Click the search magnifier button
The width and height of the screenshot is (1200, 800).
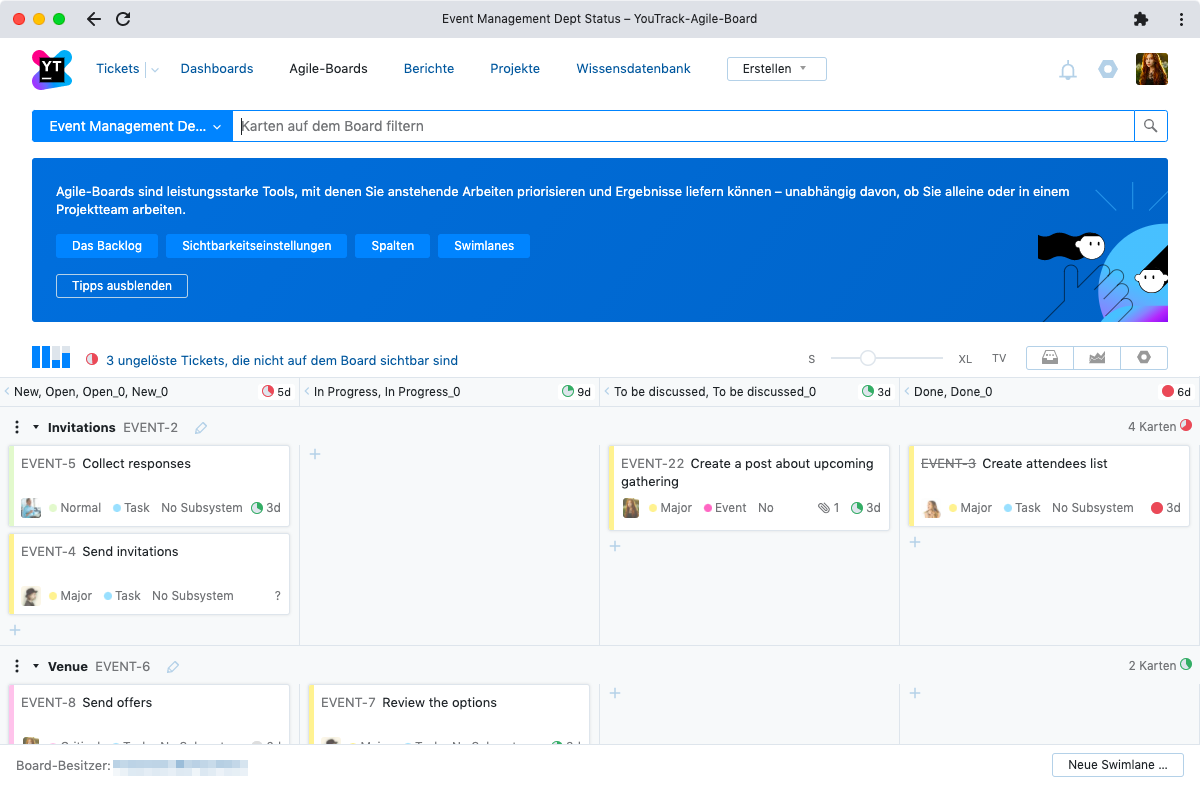[1150, 126]
